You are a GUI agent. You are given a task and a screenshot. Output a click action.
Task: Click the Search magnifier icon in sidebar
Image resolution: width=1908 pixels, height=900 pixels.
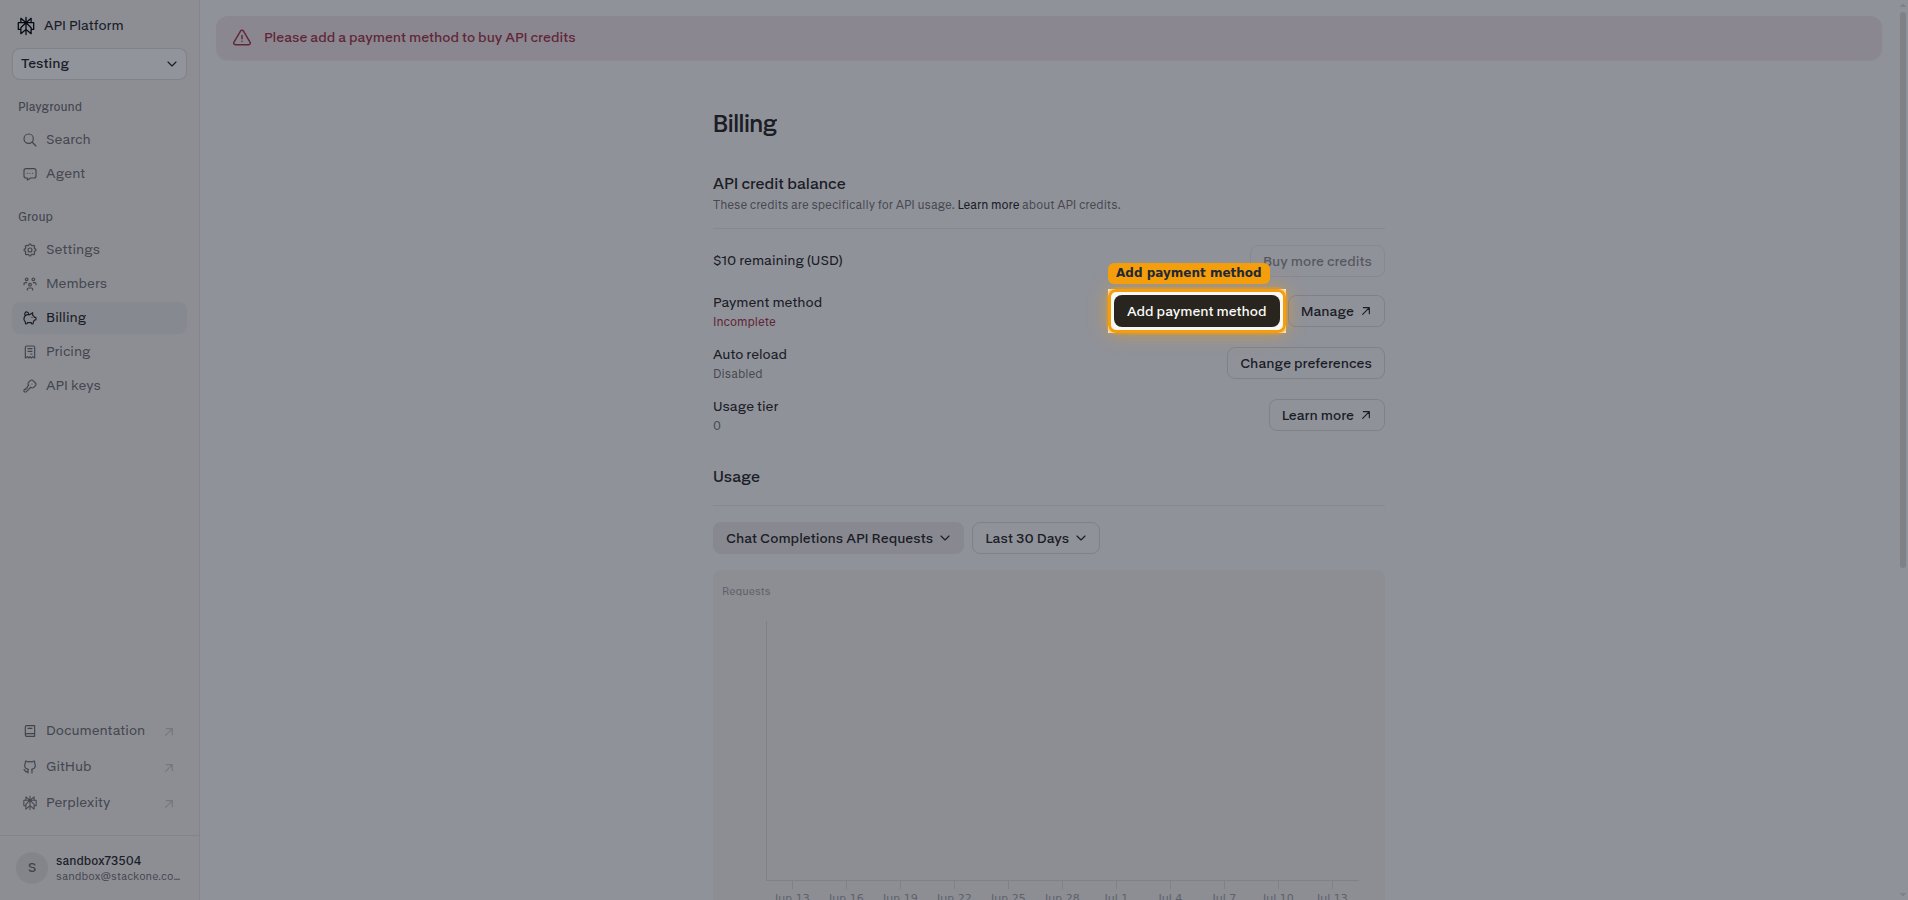(30, 140)
